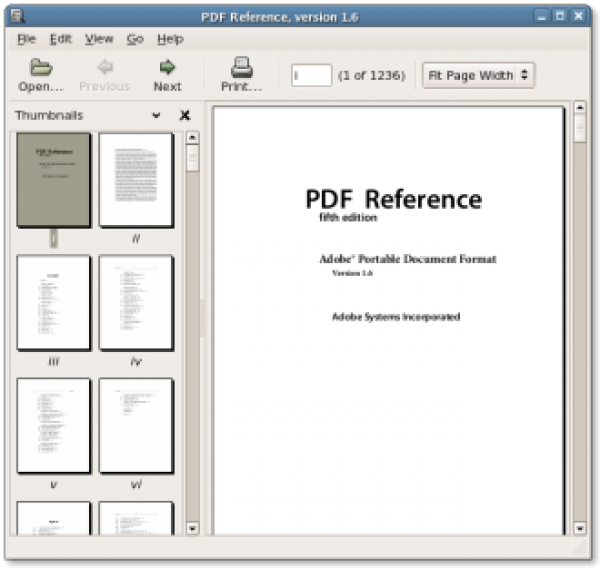The height and width of the screenshot is (568, 600).
Task: Click the thumbnails panel scroll down arrow
Action: (193, 528)
